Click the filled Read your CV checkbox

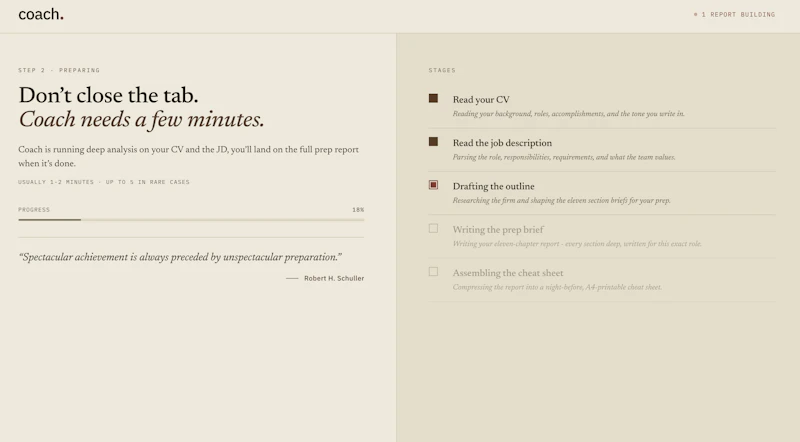pos(433,98)
